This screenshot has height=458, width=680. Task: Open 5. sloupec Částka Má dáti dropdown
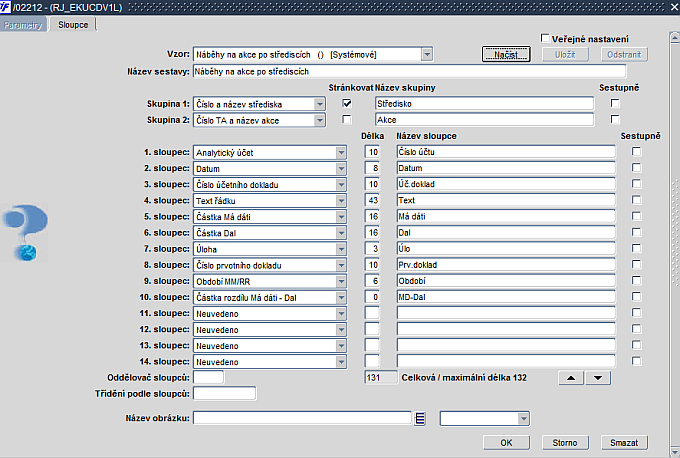341,217
